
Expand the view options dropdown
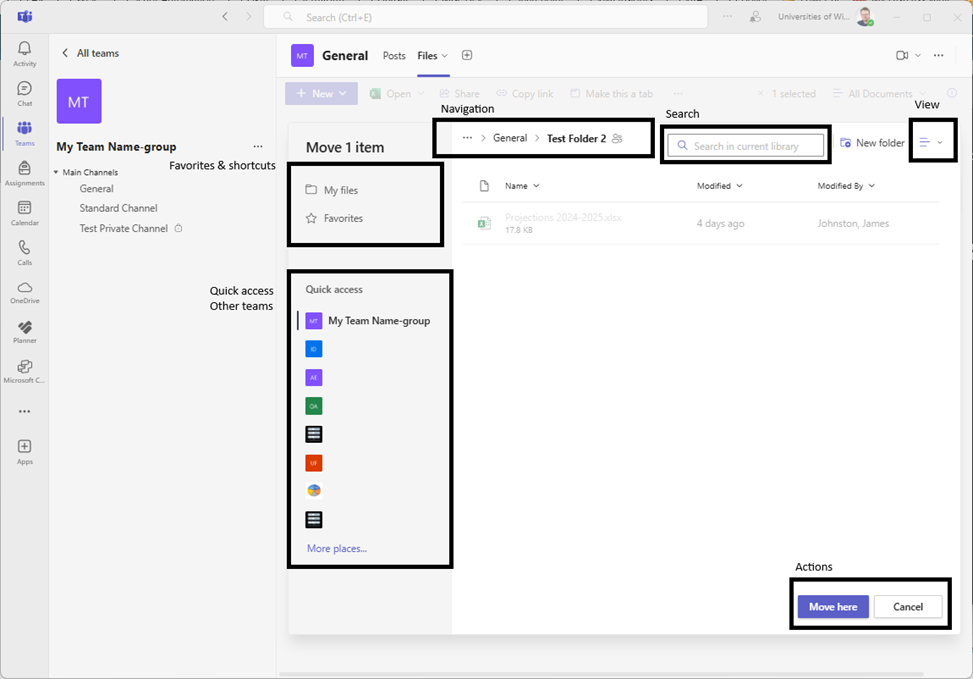931,143
